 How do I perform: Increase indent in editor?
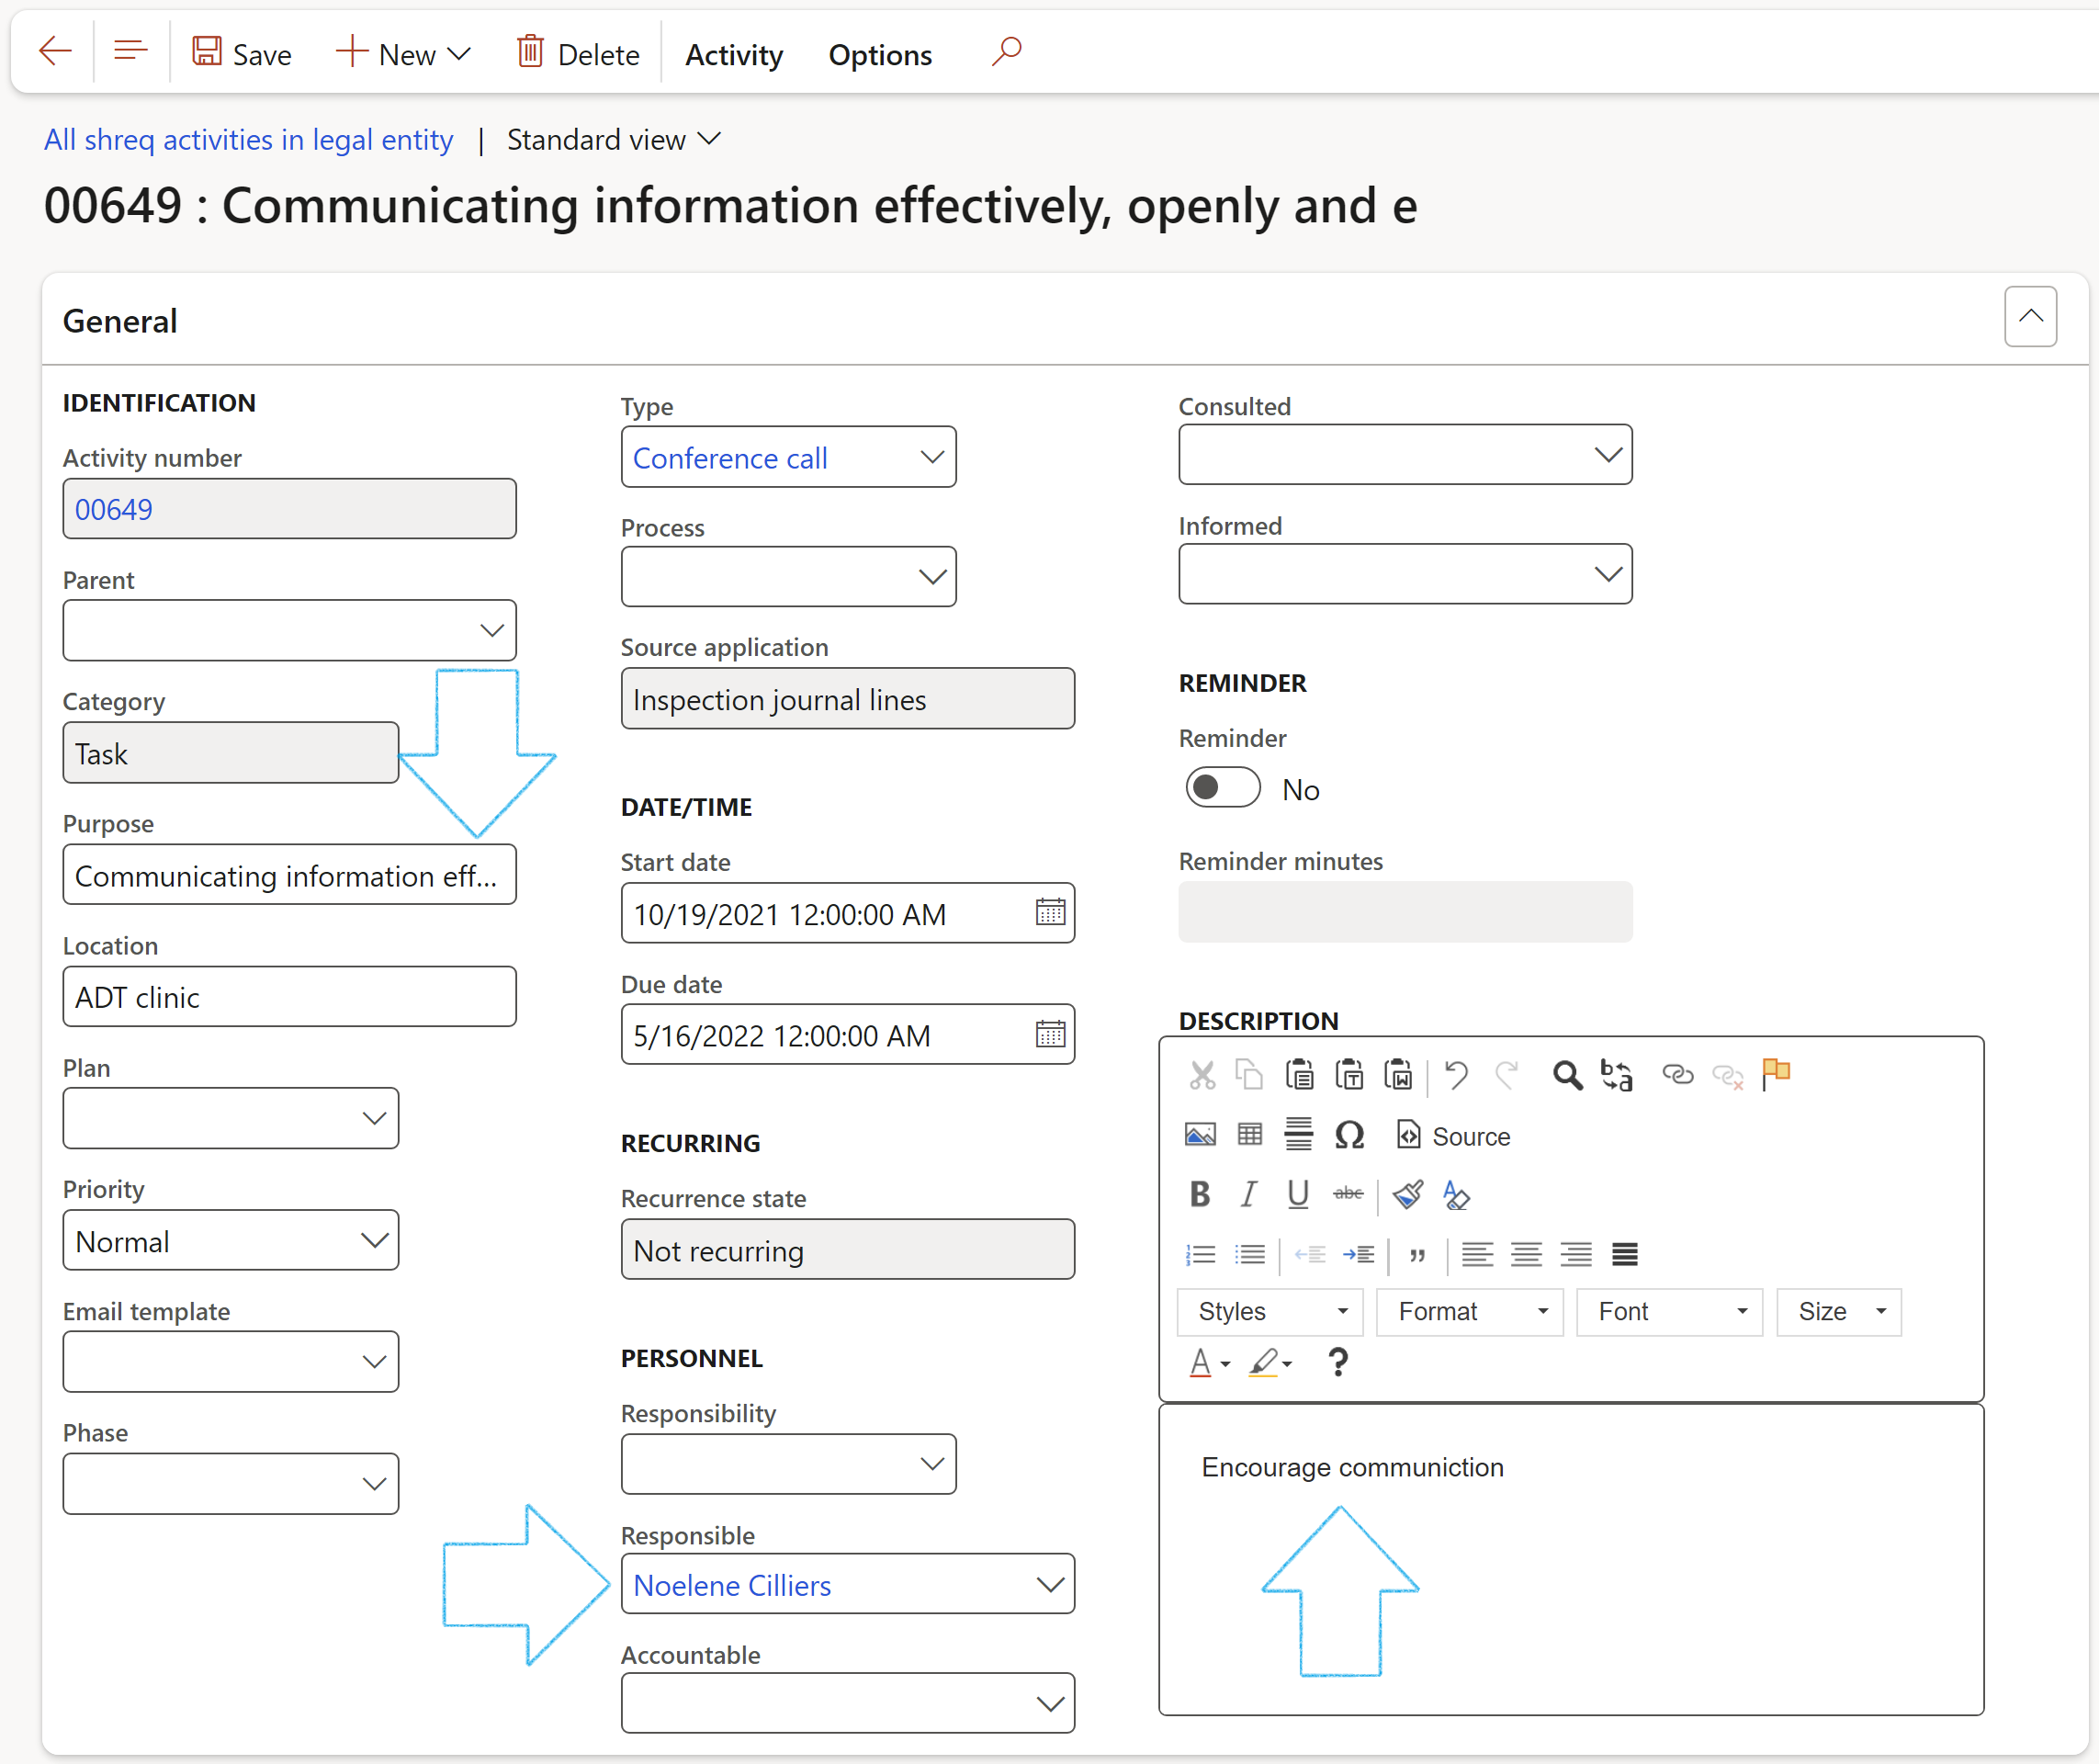[x=1358, y=1254]
